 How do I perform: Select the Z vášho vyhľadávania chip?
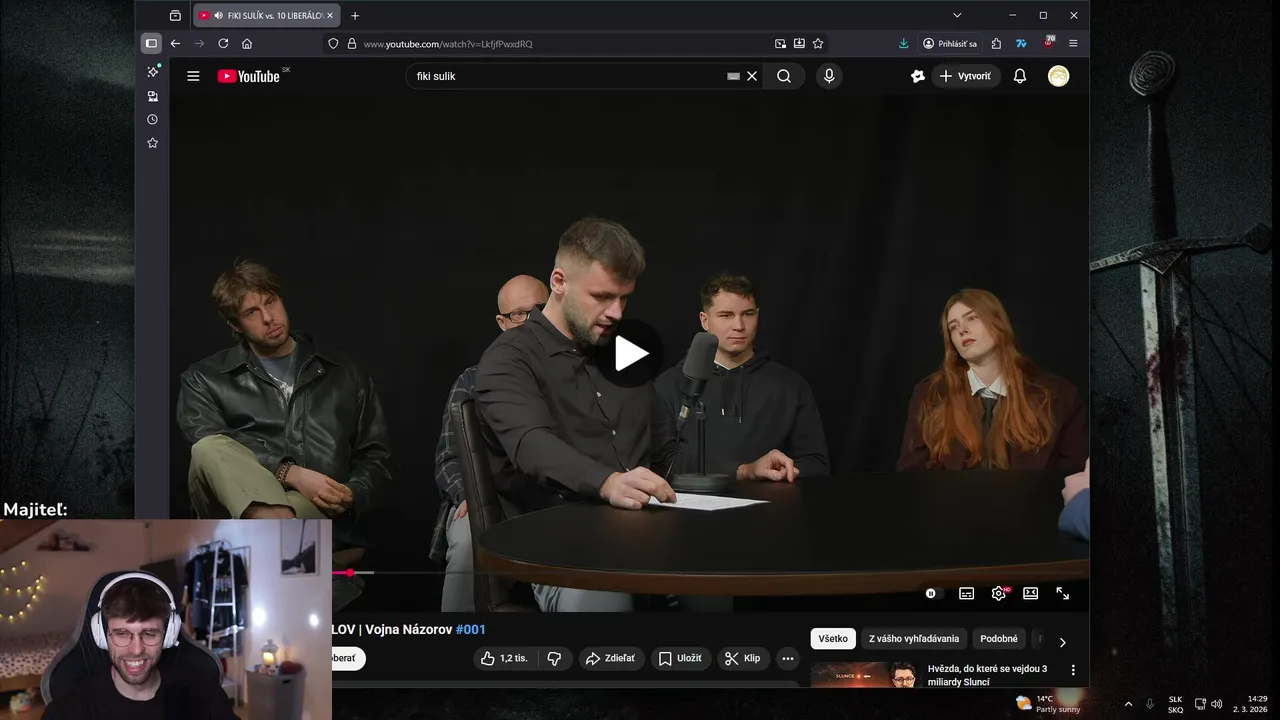914,639
